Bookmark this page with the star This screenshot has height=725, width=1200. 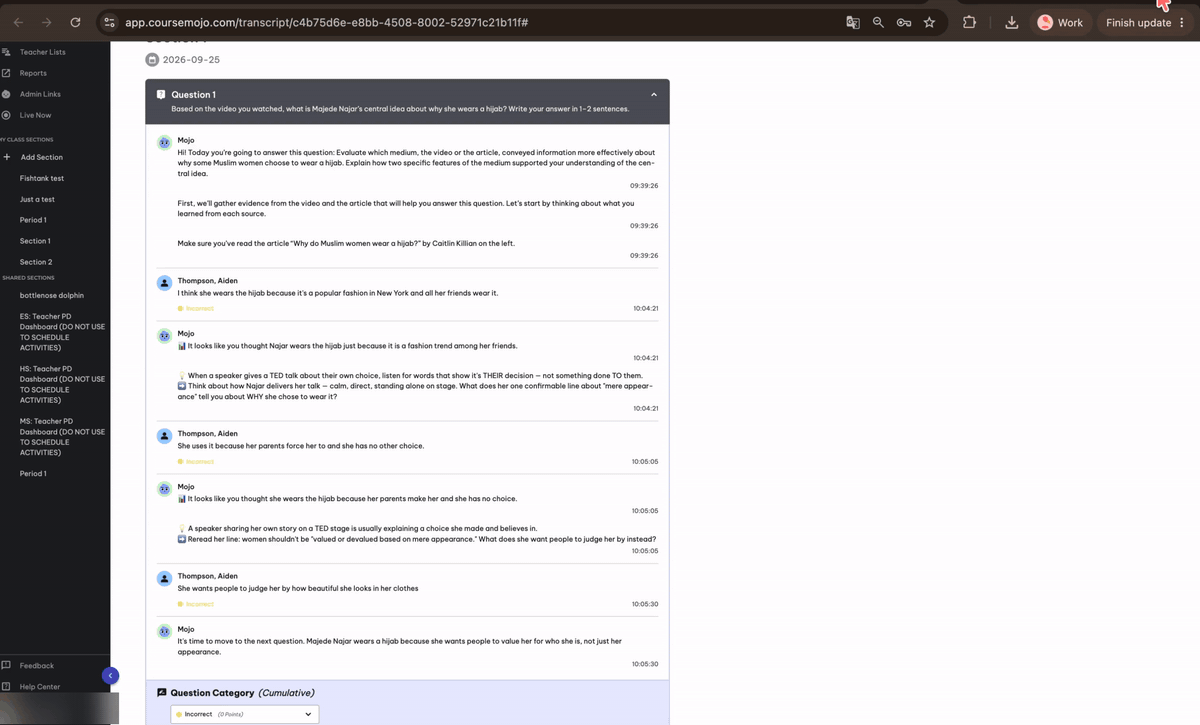(930, 22)
